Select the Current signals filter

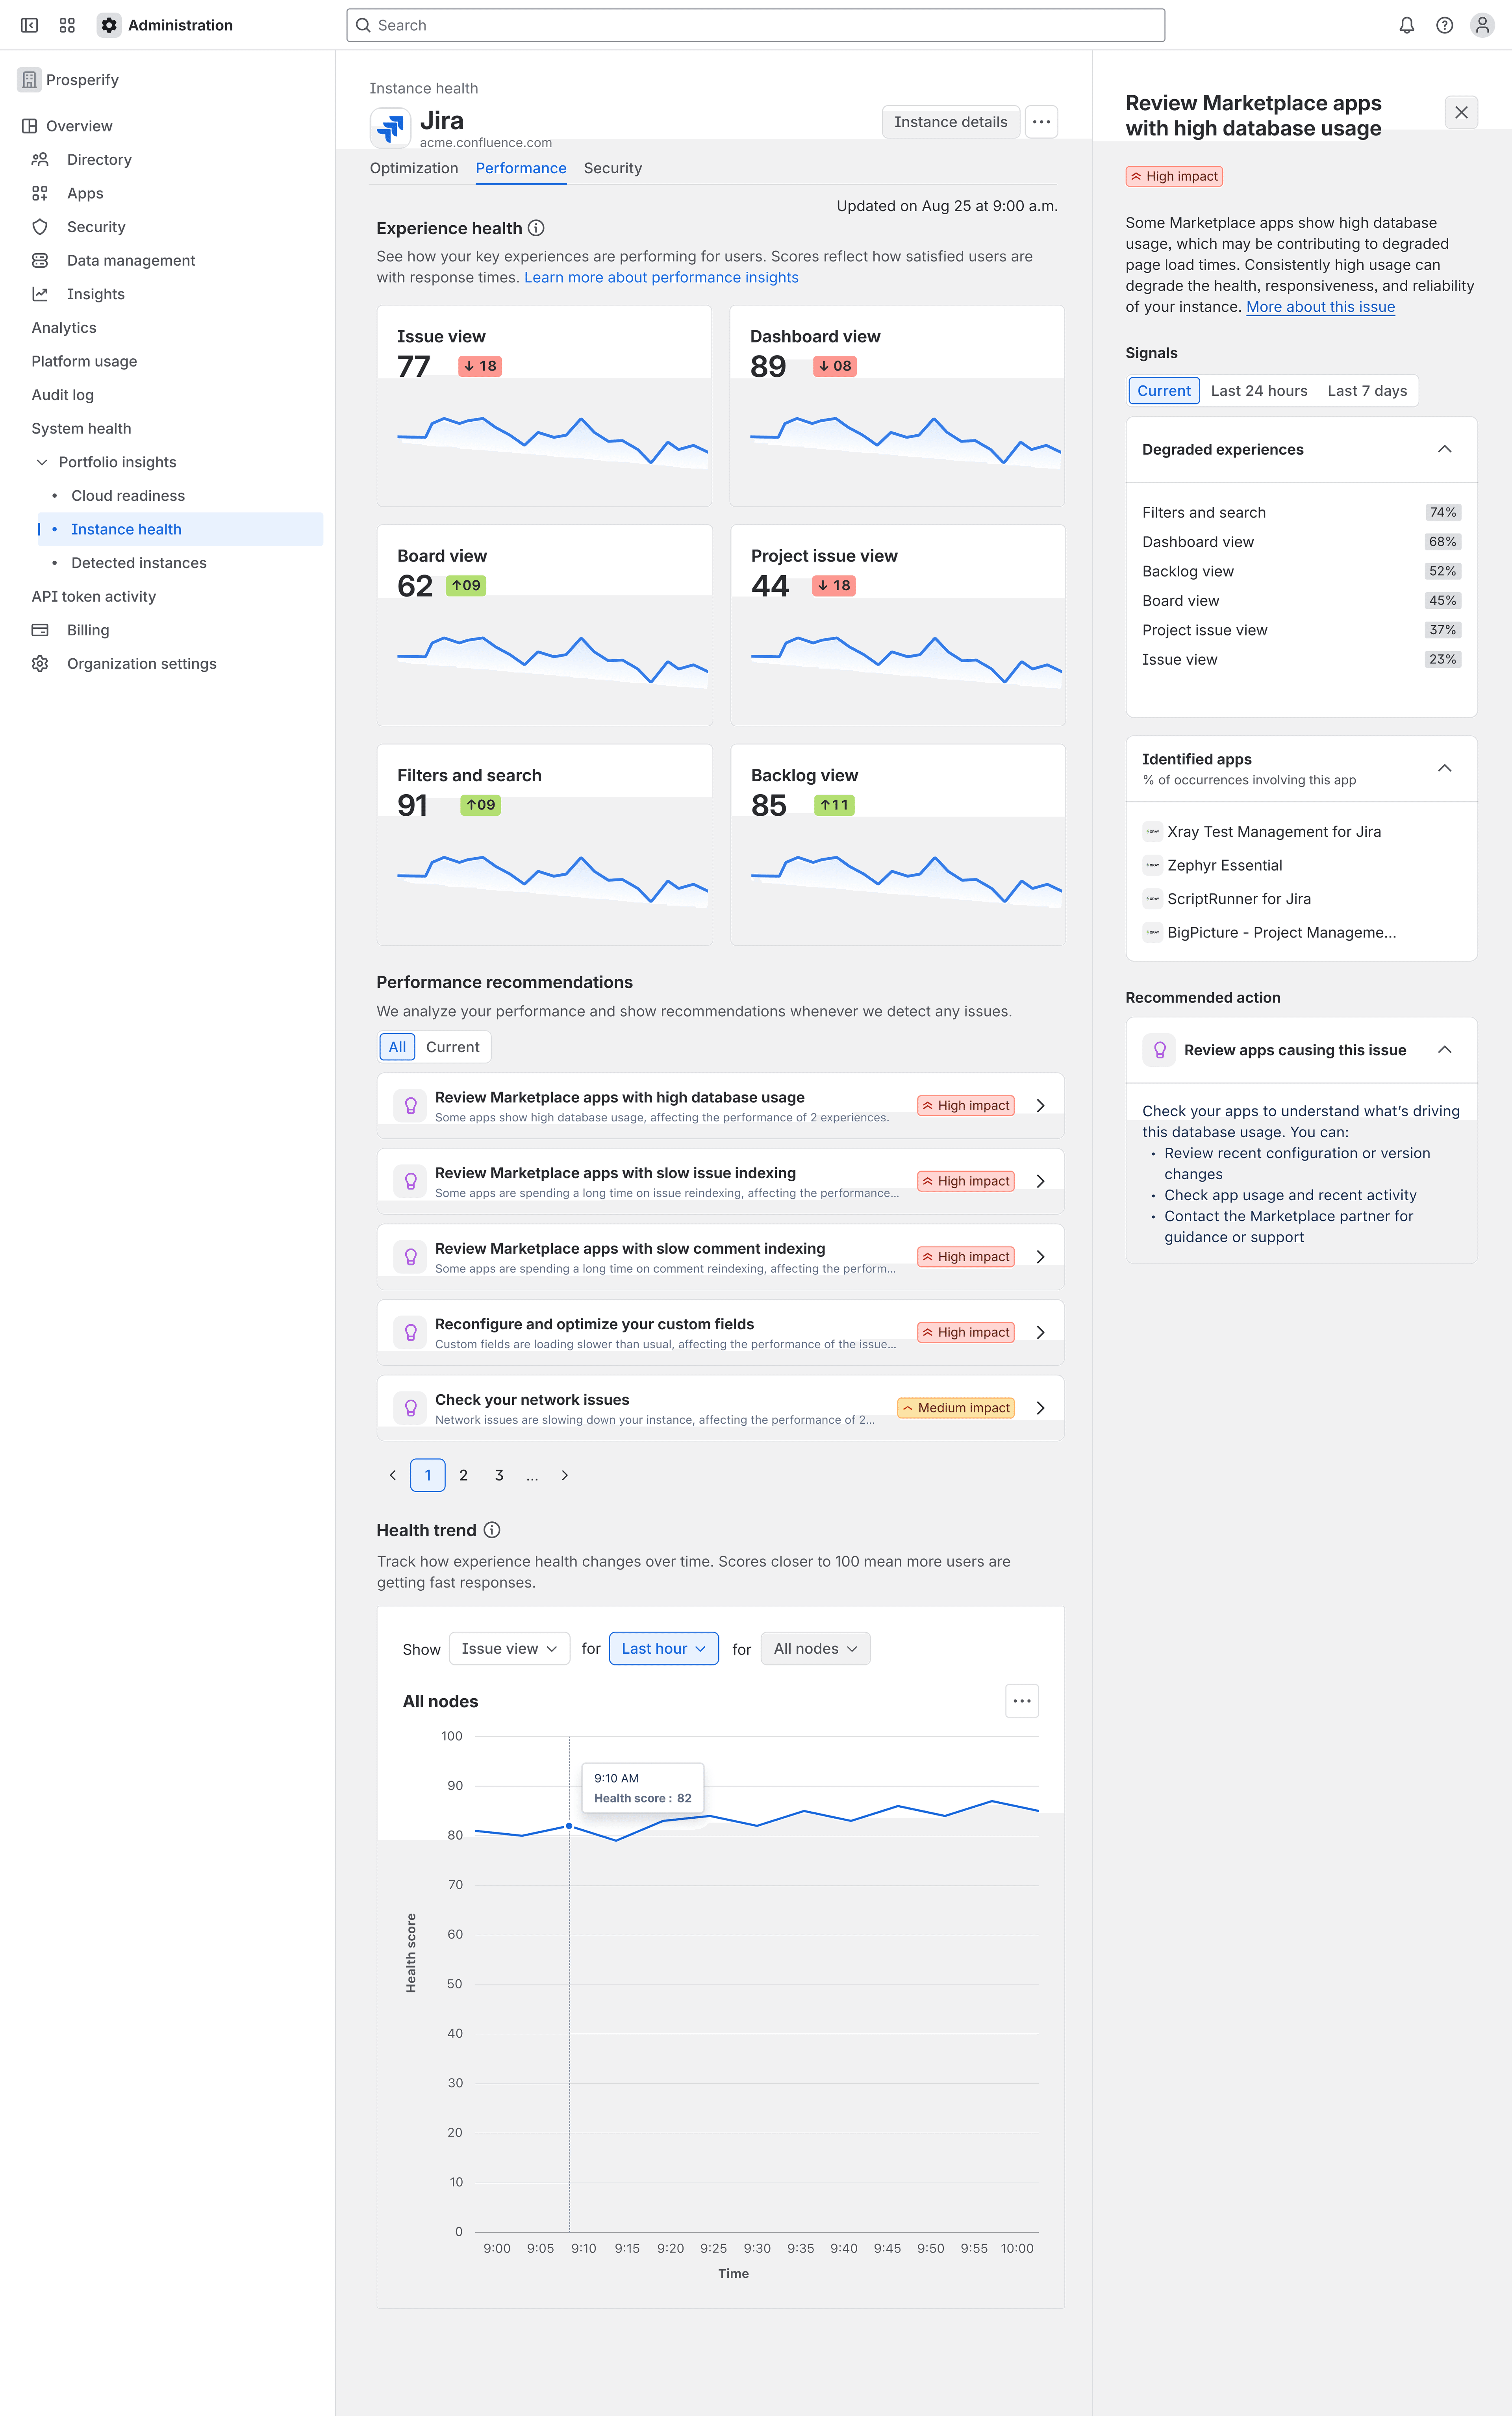(1163, 391)
